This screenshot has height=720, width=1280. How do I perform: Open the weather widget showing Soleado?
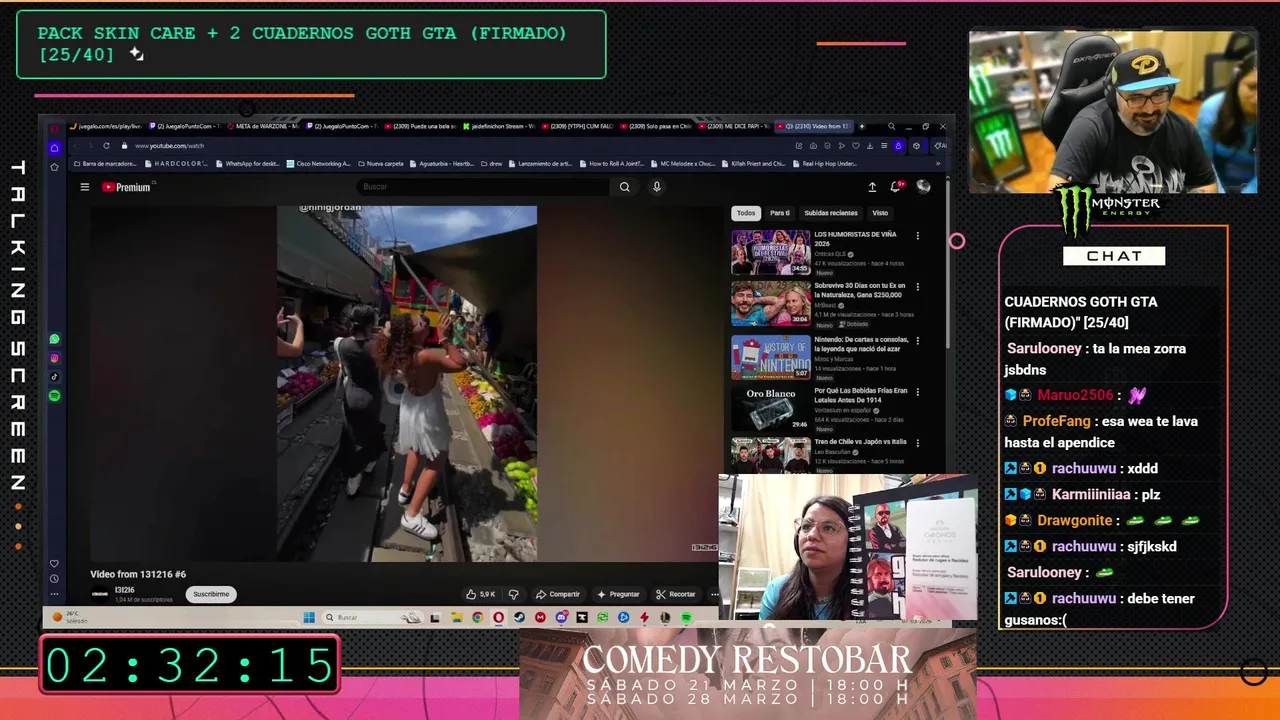click(x=70, y=617)
